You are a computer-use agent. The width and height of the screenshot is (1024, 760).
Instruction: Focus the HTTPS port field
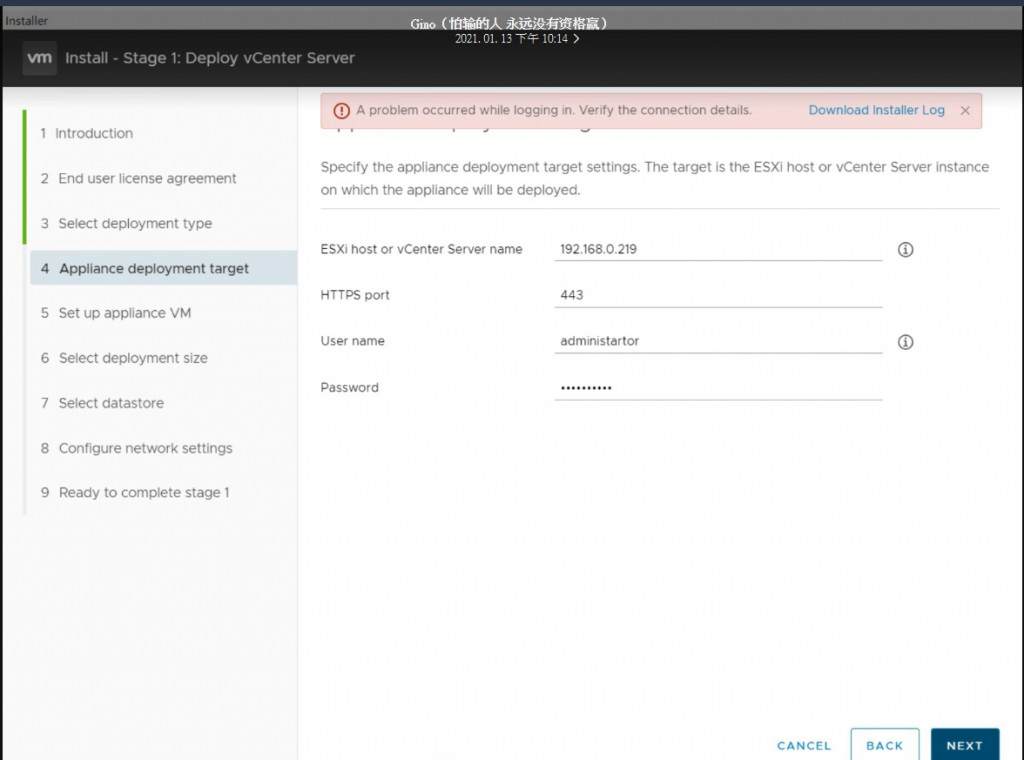point(718,295)
